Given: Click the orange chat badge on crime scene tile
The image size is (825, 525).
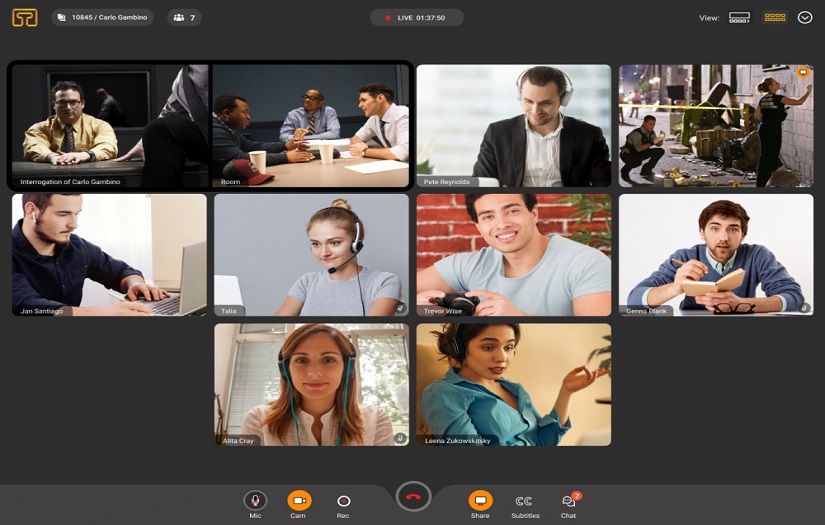Looking at the screenshot, I should pos(803,72).
